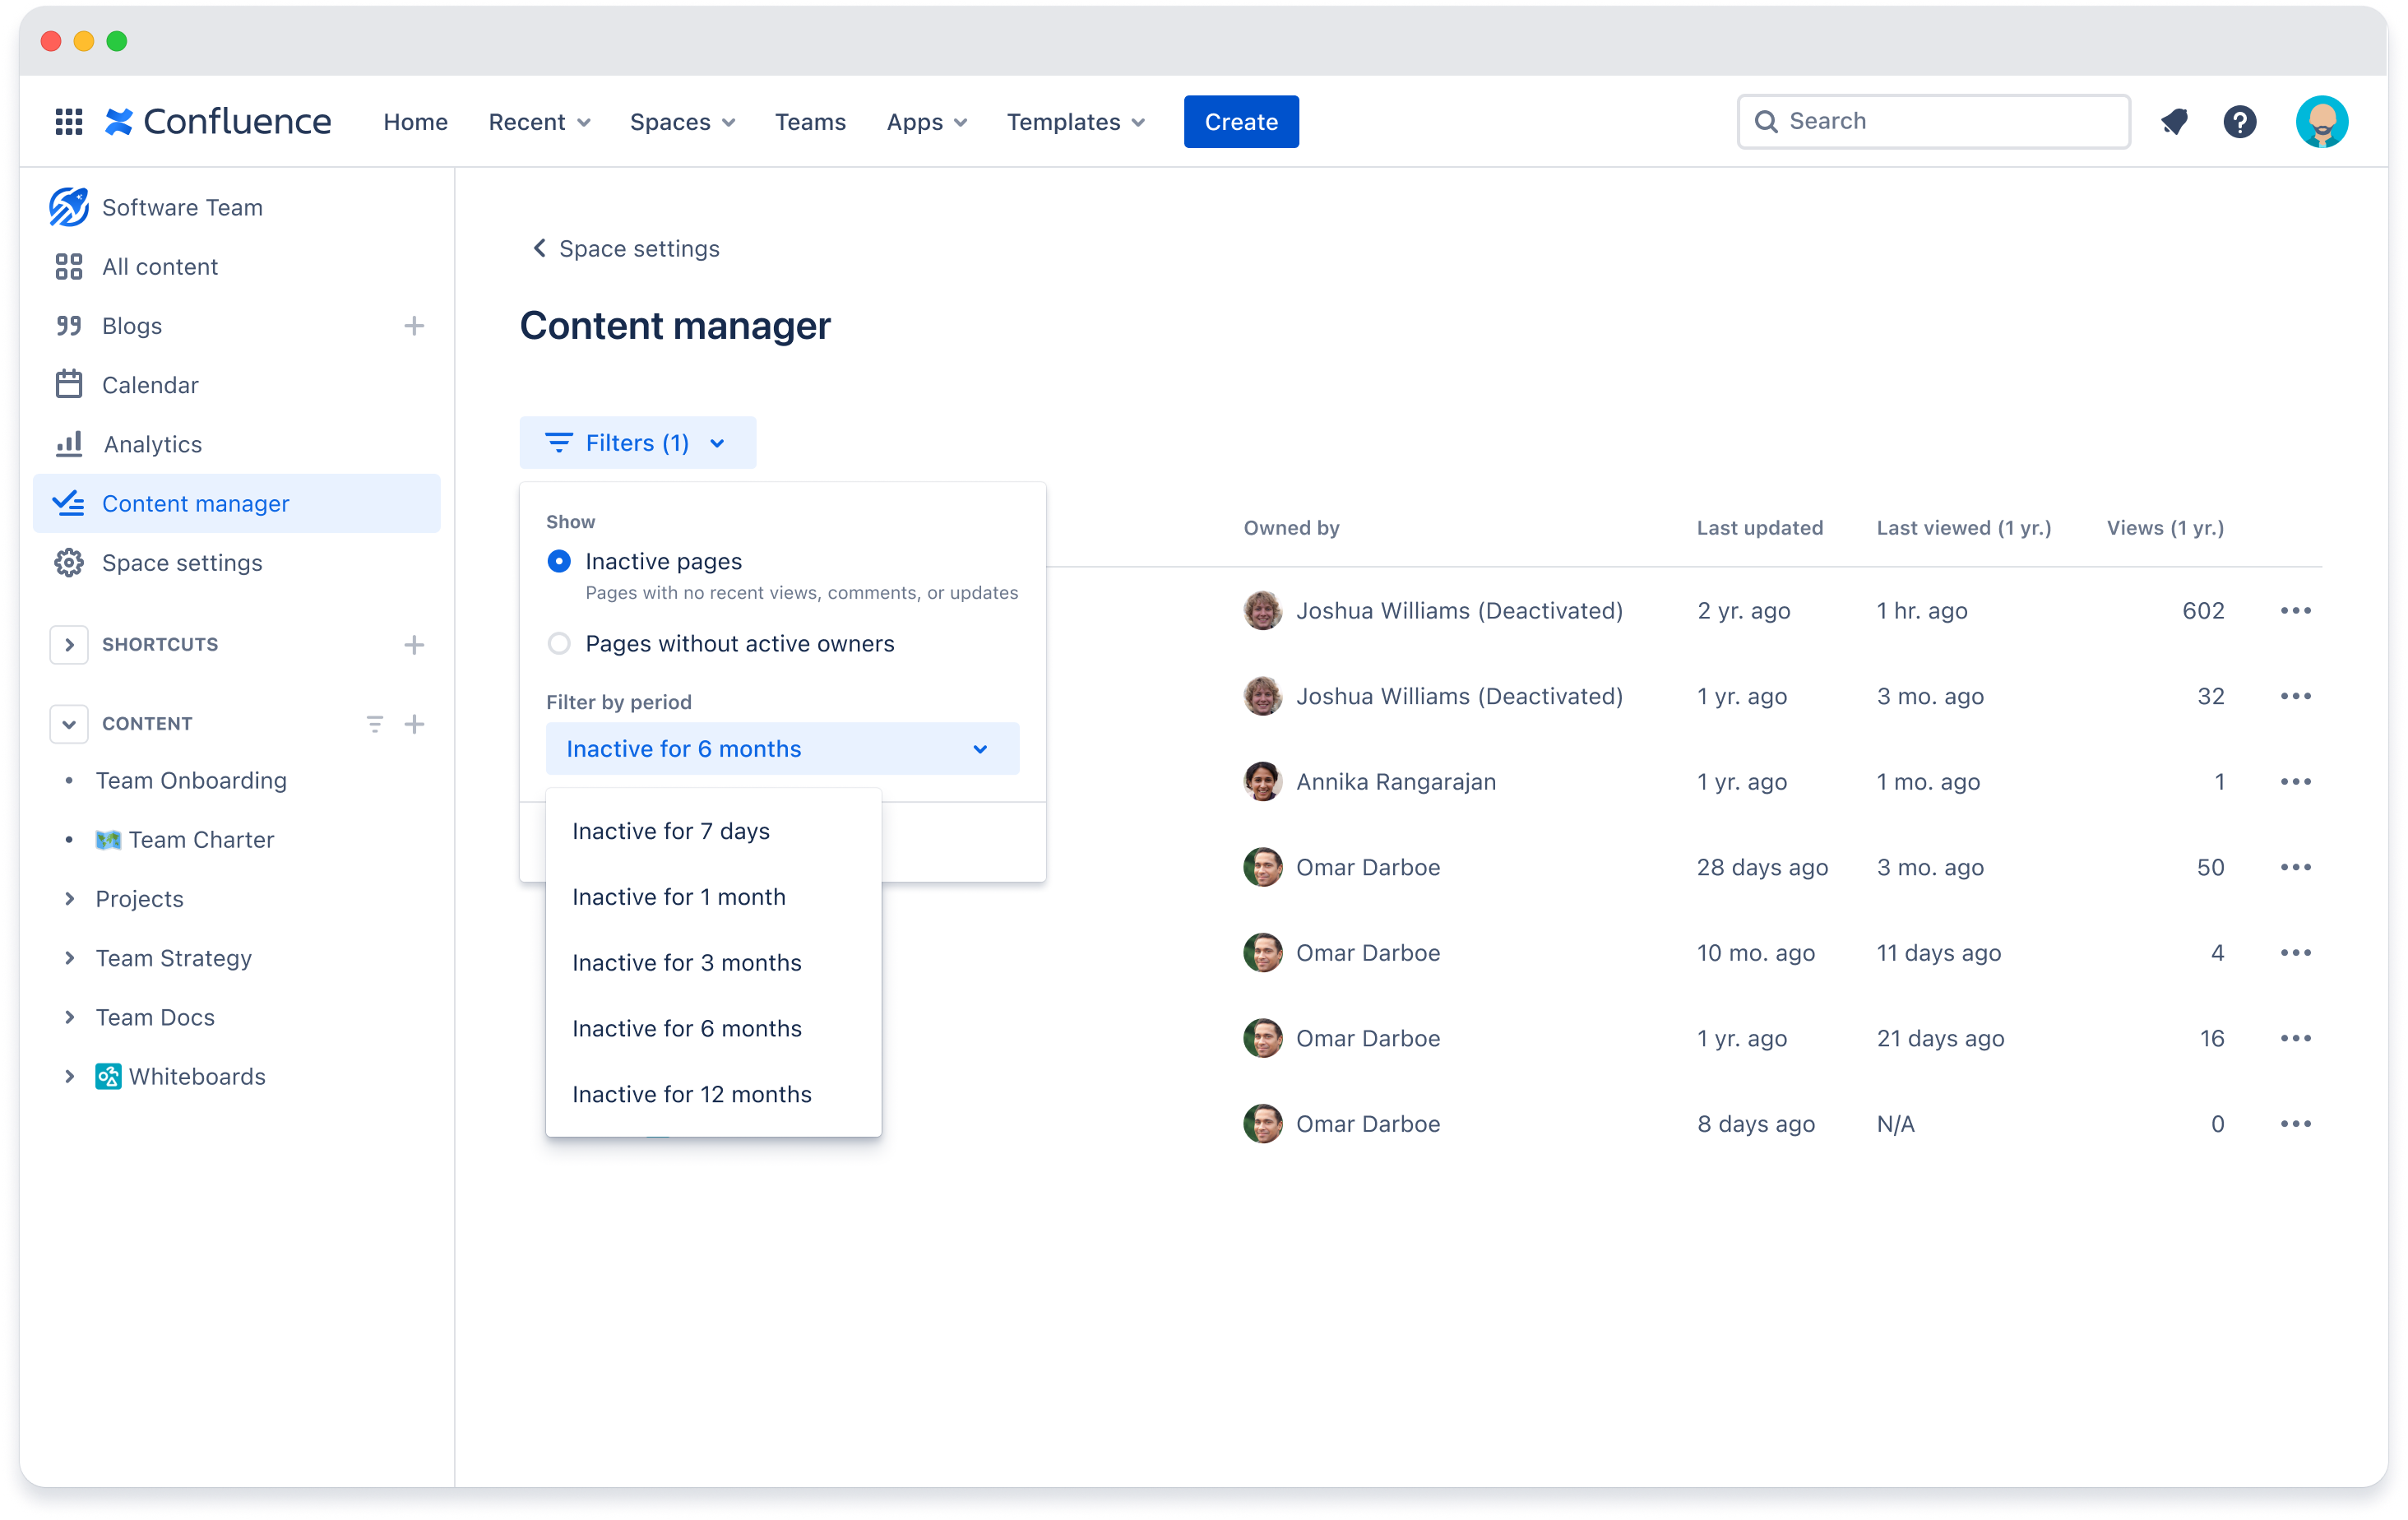Screen dimensions: 2408x1520
Task: Click the Search input field
Action: [x=1933, y=121]
